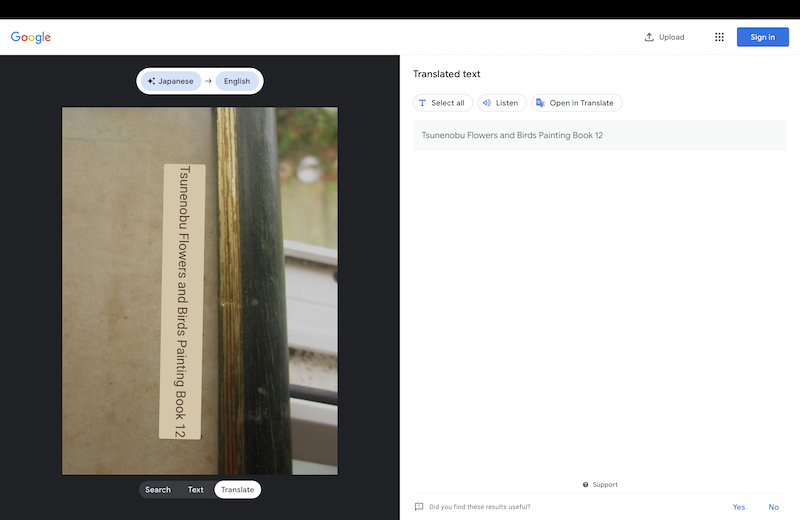Open result in Google Translate
This screenshot has width=800, height=520.
click(576, 103)
